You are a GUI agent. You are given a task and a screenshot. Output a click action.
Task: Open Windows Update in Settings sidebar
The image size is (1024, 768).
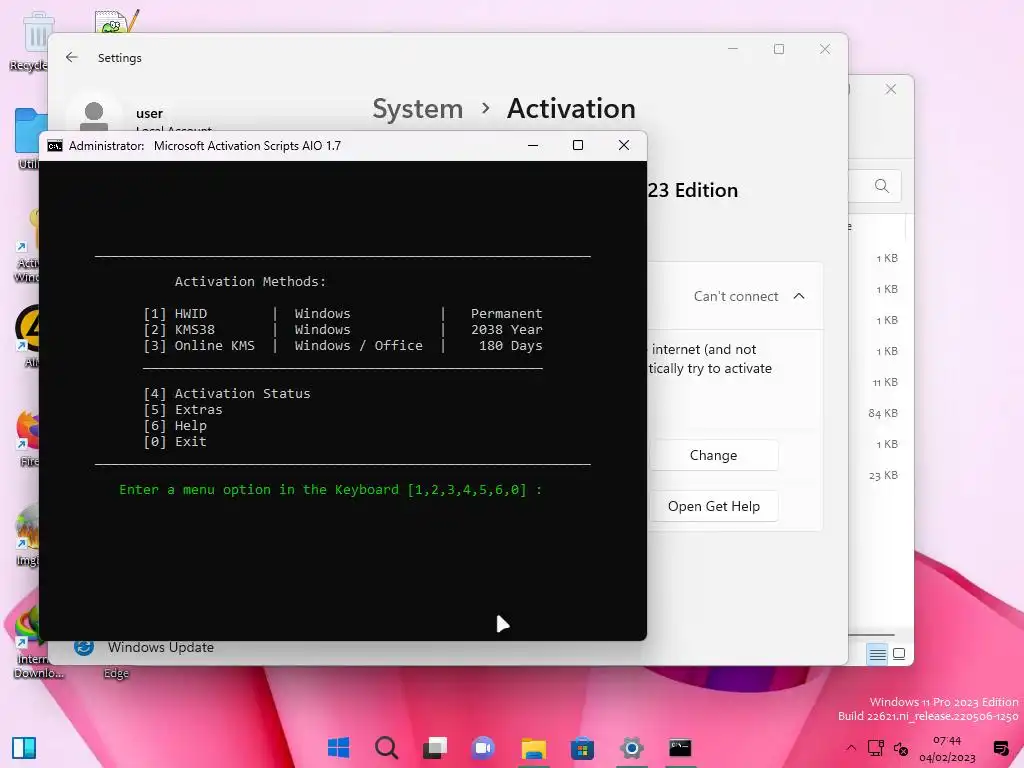[x=161, y=647]
